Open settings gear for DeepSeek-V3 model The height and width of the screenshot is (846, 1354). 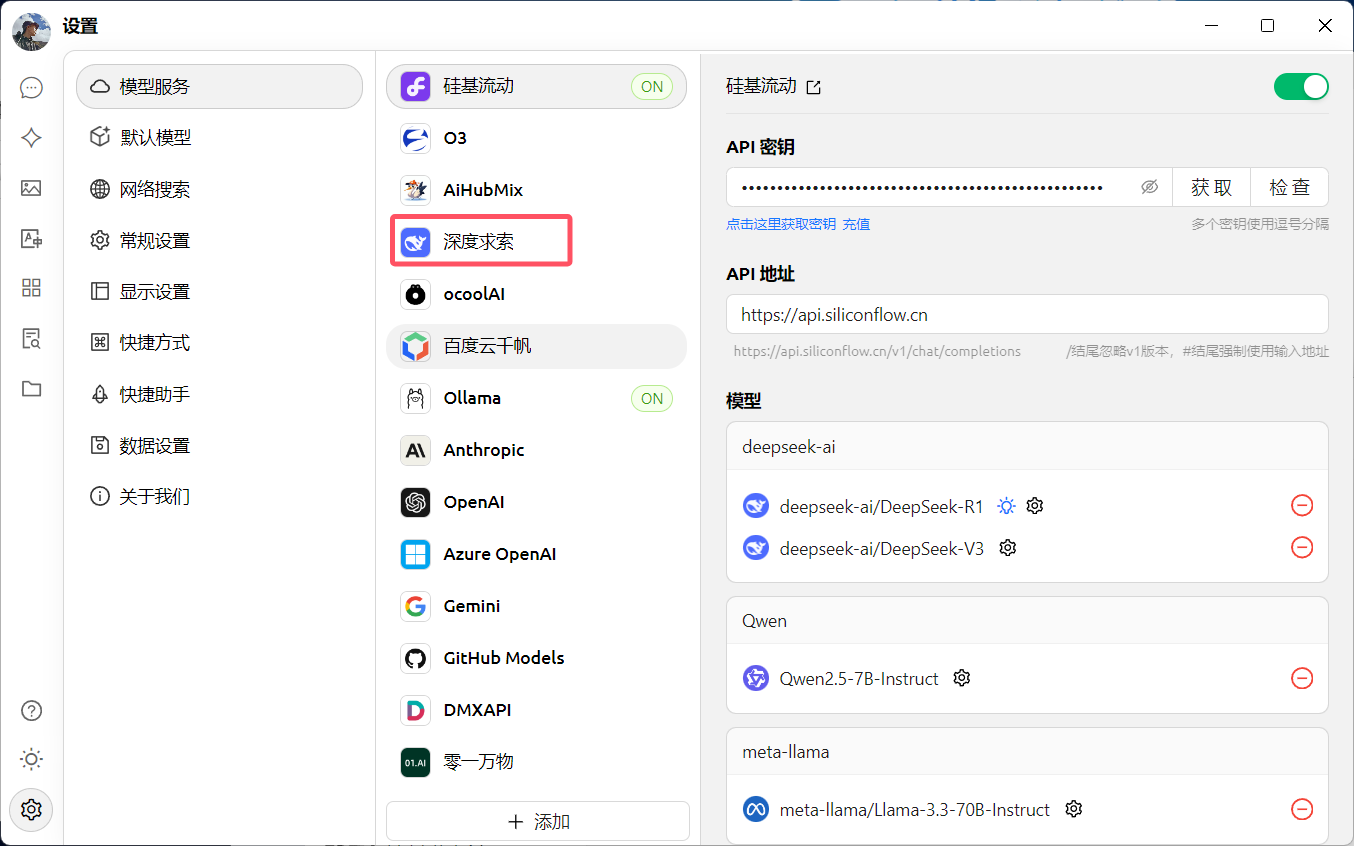click(x=1008, y=548)
